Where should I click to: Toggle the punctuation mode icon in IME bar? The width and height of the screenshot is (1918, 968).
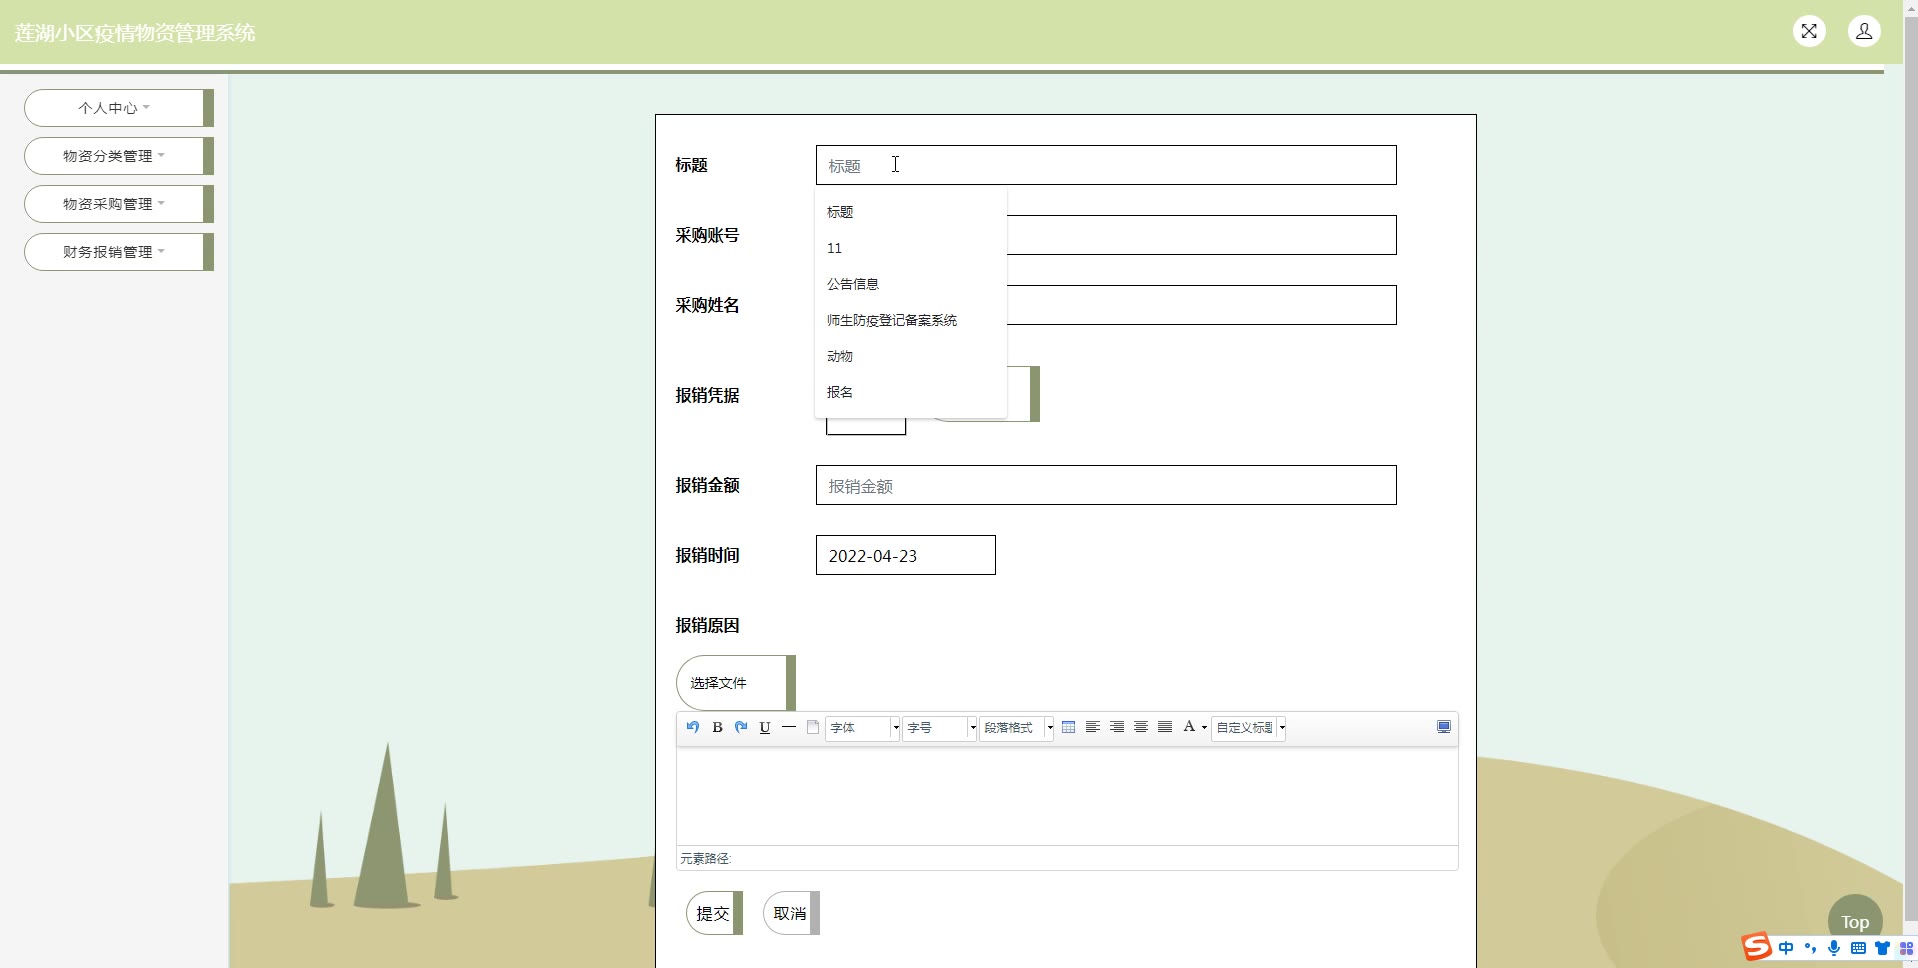point(1810,948)
